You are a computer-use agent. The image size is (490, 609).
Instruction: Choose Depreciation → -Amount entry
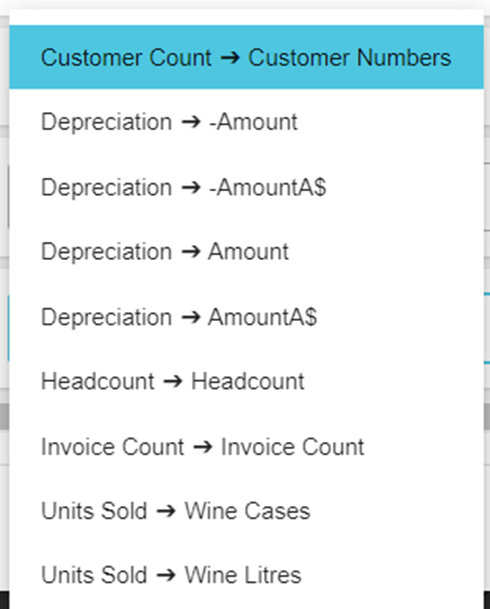click(x=246, y=122)
